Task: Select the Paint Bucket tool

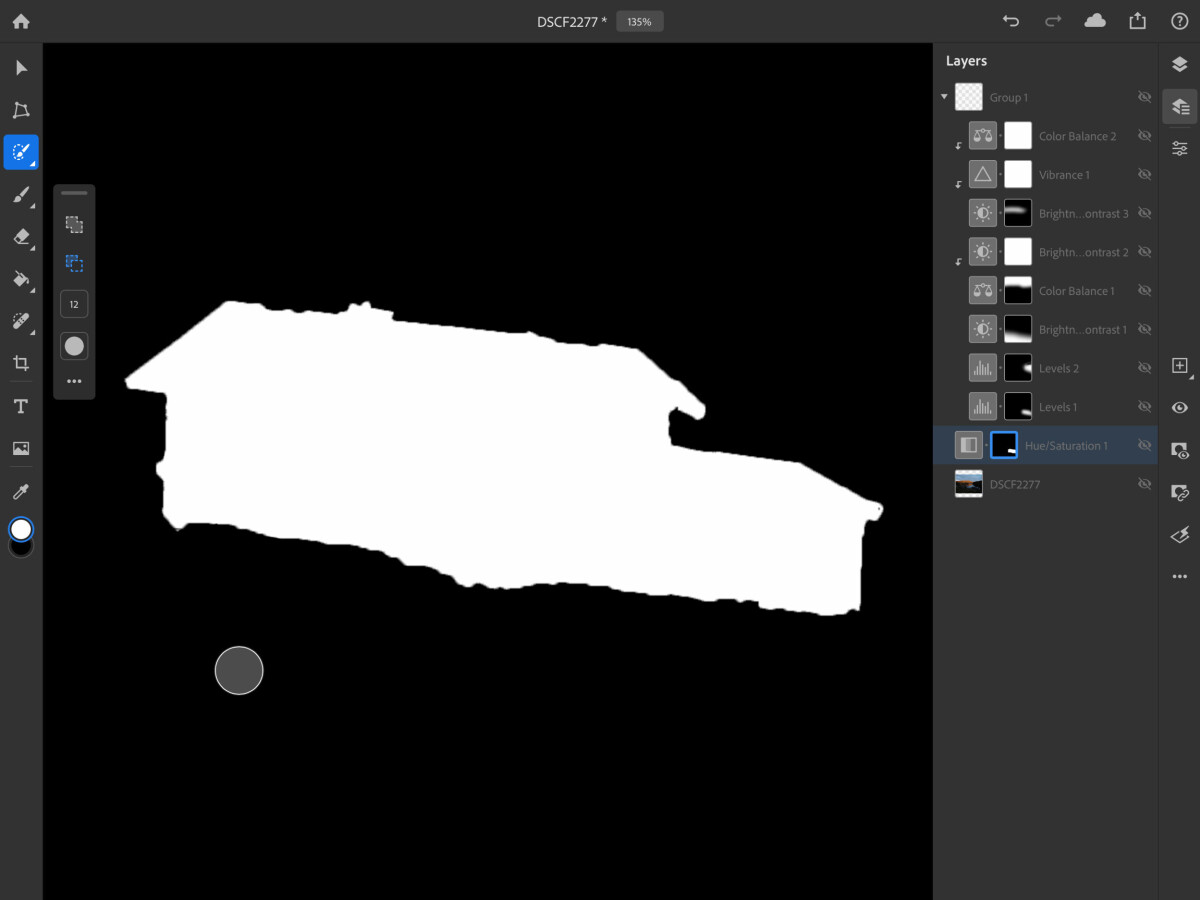Action: [x=21, y=279]
